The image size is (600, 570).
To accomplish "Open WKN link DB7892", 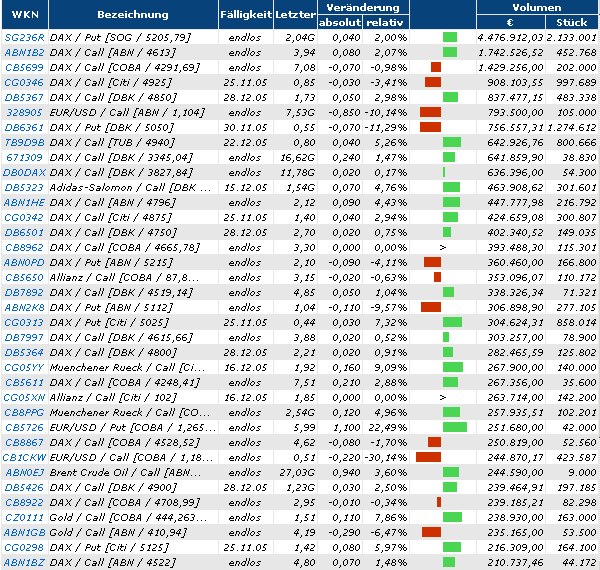I will [x=24, y=293].
